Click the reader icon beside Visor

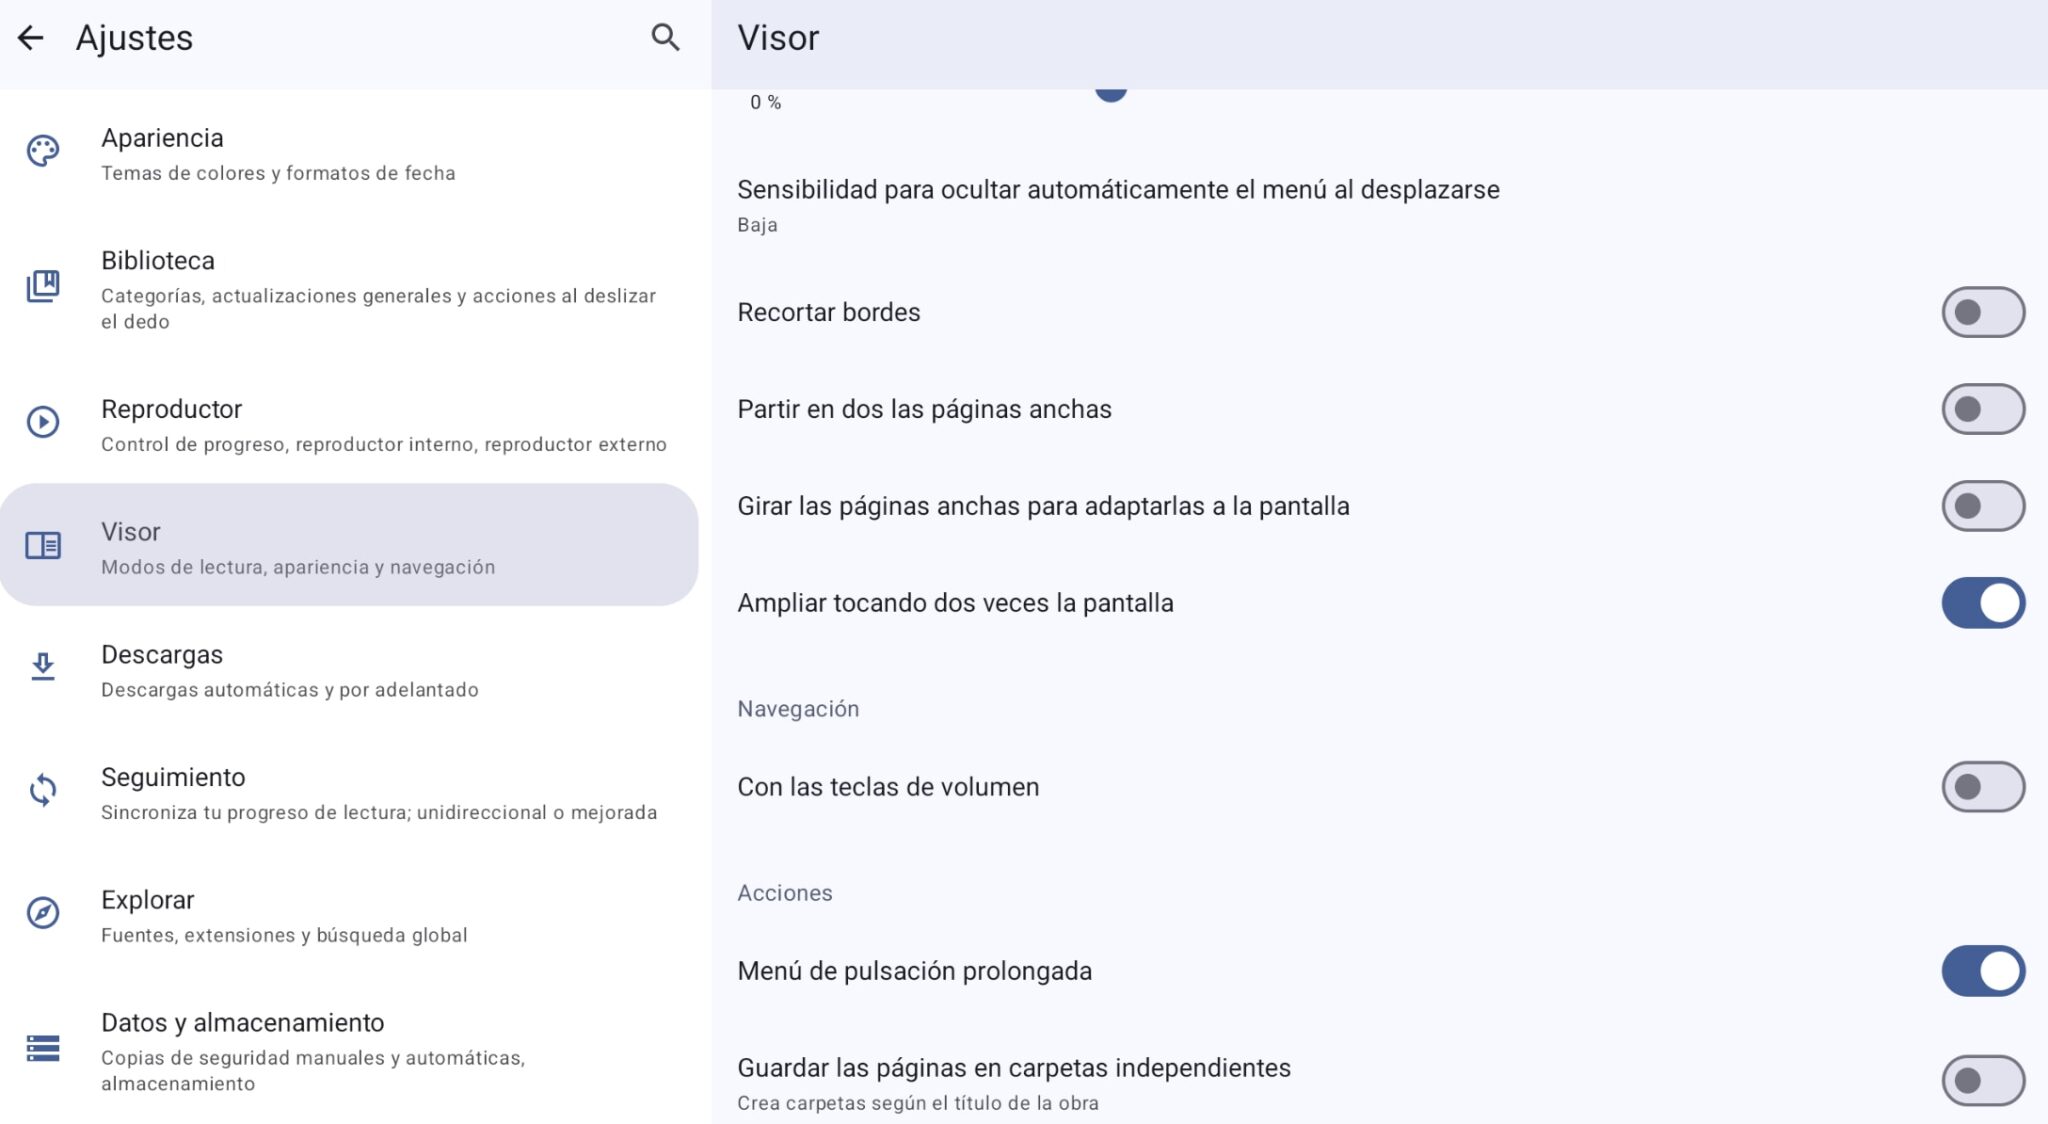coord(42,545)
